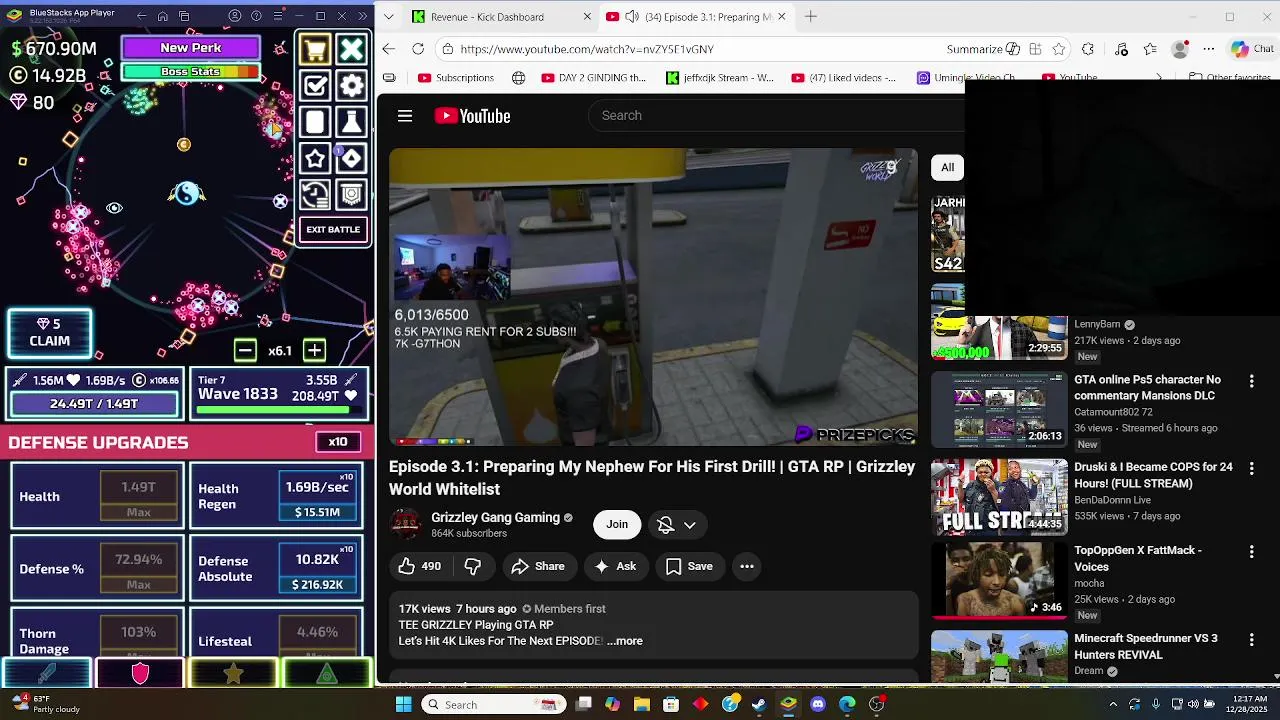Viewport: 1280px width, 720px height.
Task: Open the star icon in game menu
Action: [x=315, y=158]
